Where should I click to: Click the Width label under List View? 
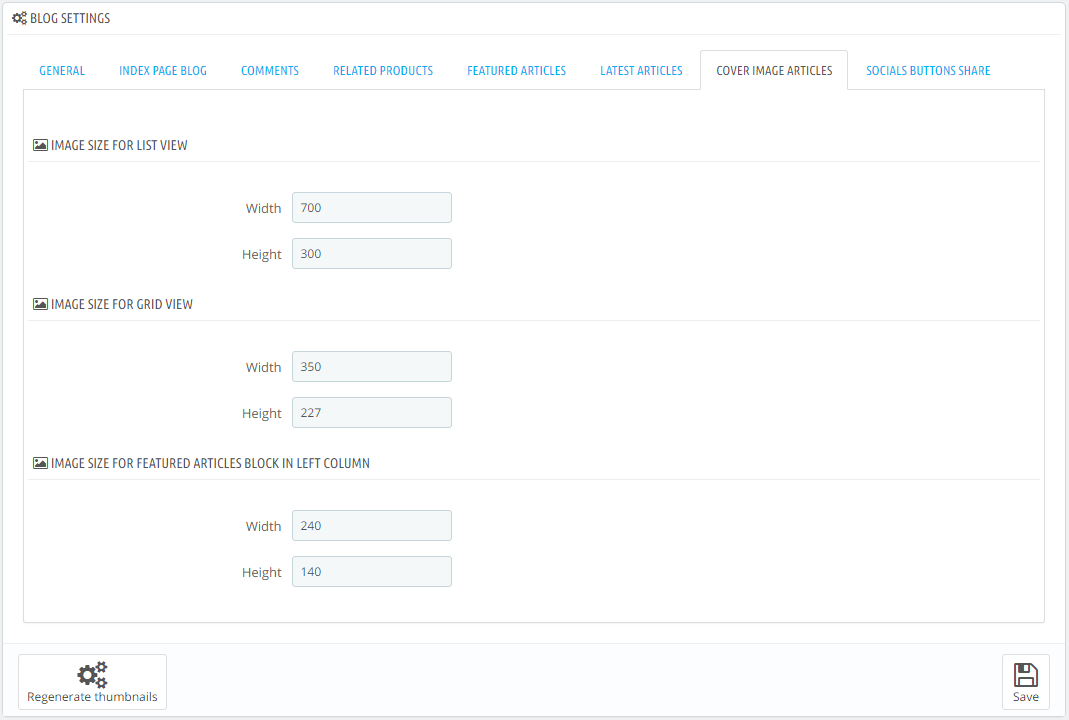(x=263, y=208)
